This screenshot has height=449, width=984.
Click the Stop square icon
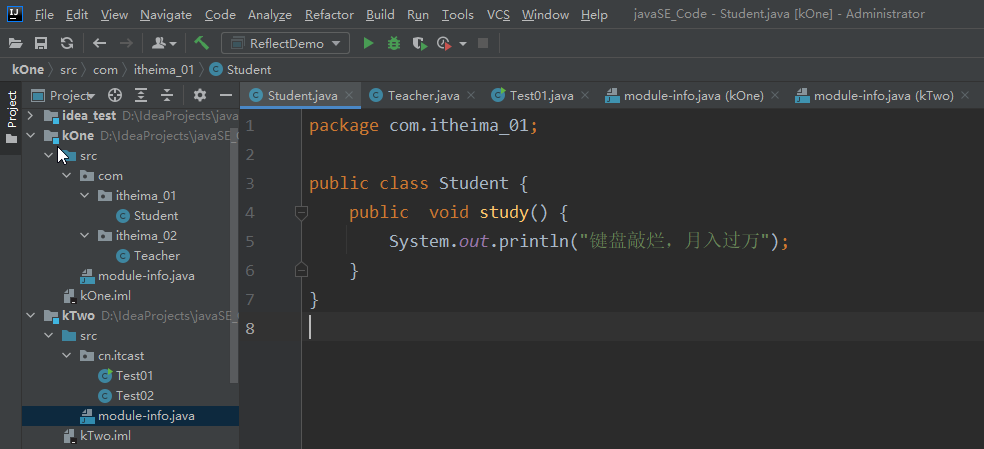483,43
